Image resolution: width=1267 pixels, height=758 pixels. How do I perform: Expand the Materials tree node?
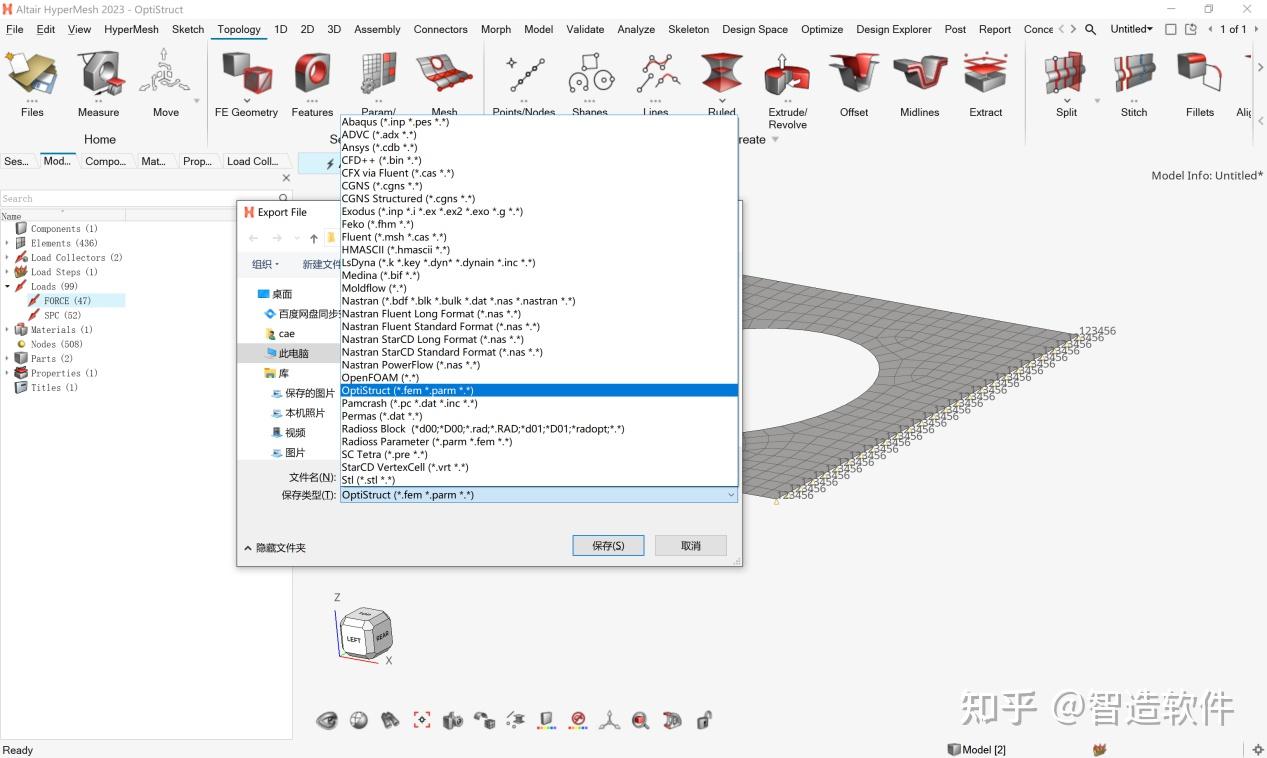click(8, 329)
